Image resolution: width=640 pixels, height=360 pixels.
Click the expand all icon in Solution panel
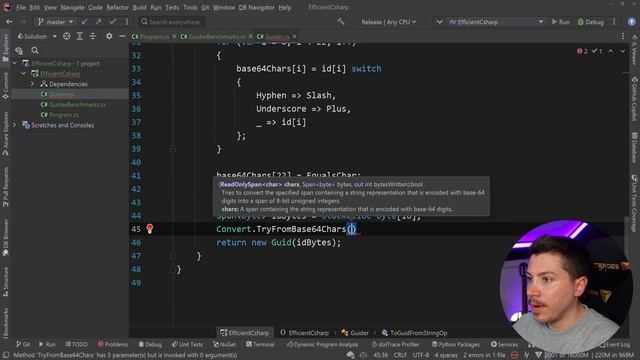click(x=80, y=36)
